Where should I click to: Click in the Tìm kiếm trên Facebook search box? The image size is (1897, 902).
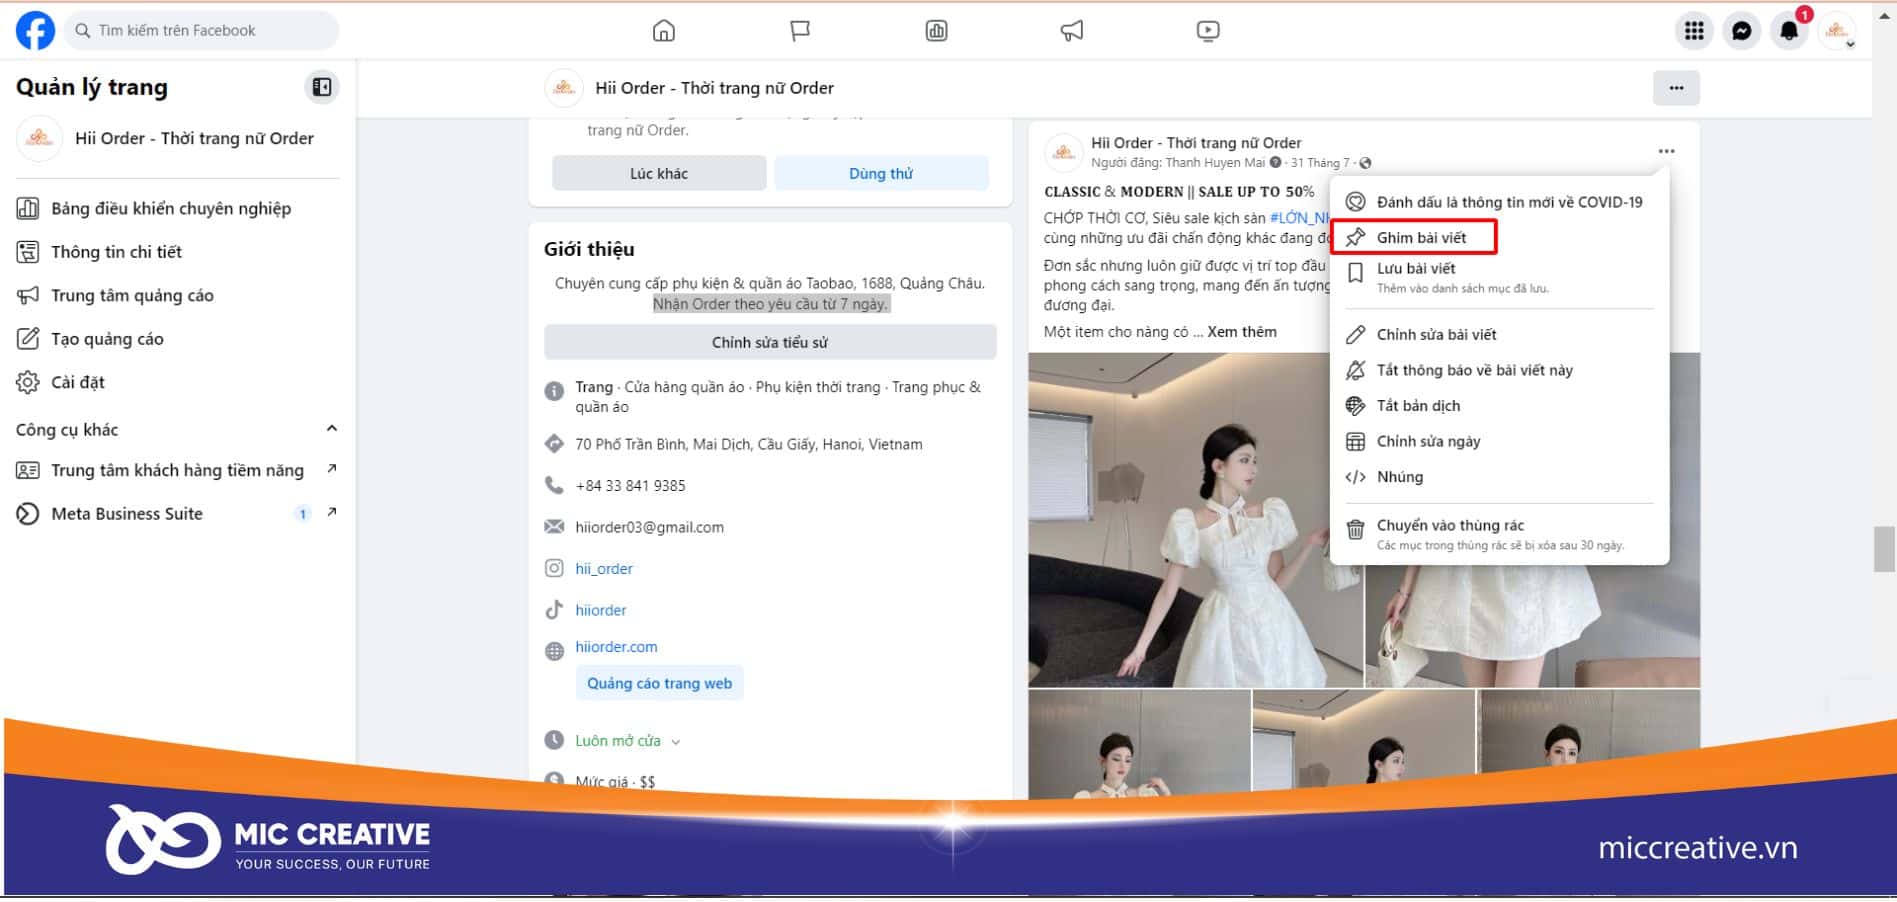click(x=202, y=31)
